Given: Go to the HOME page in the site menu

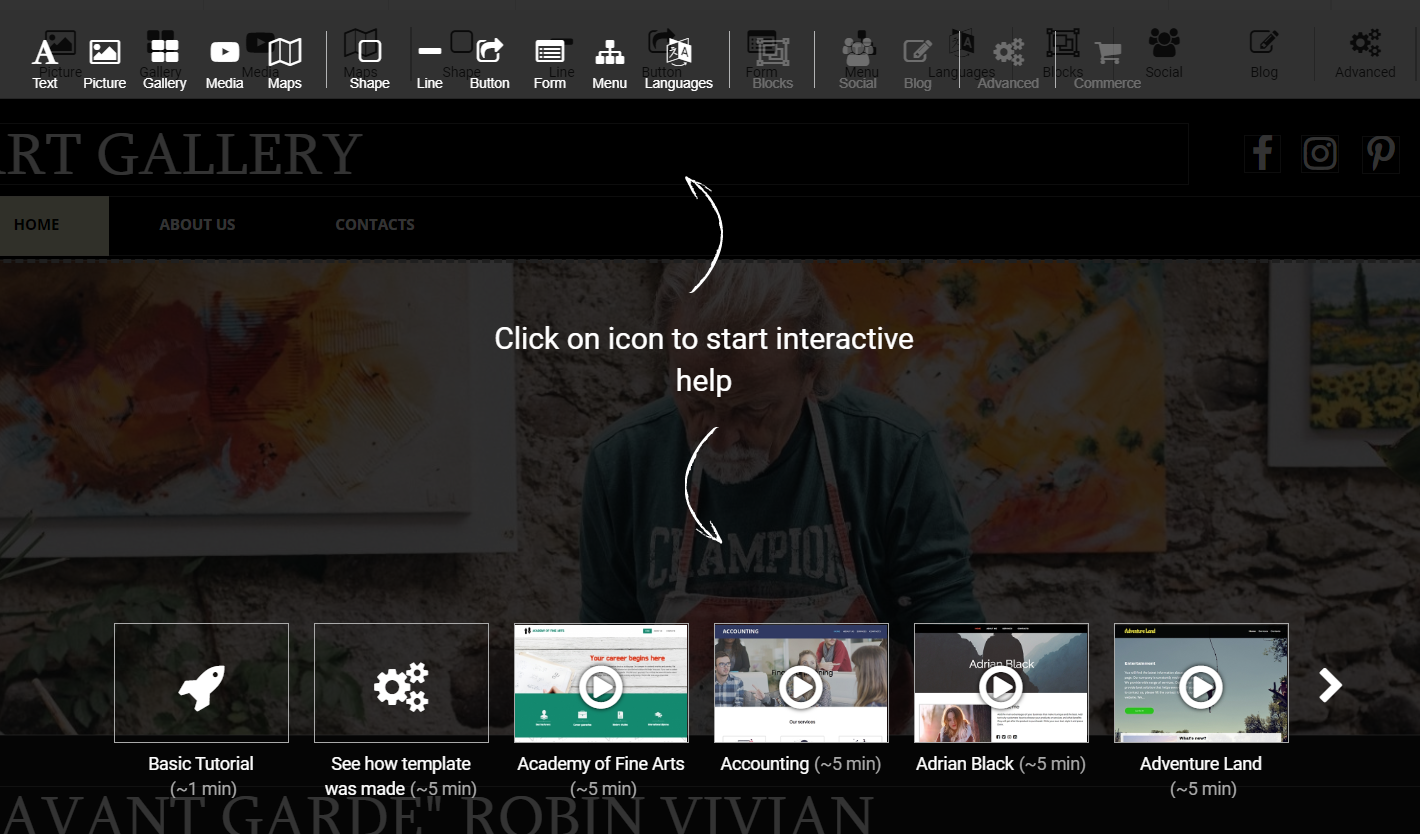Looking at the screenshot, I should coord(37,225).
